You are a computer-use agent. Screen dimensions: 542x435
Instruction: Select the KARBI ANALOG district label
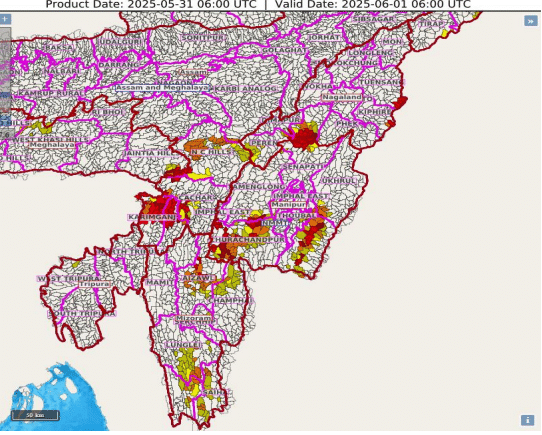coord(246,89)
